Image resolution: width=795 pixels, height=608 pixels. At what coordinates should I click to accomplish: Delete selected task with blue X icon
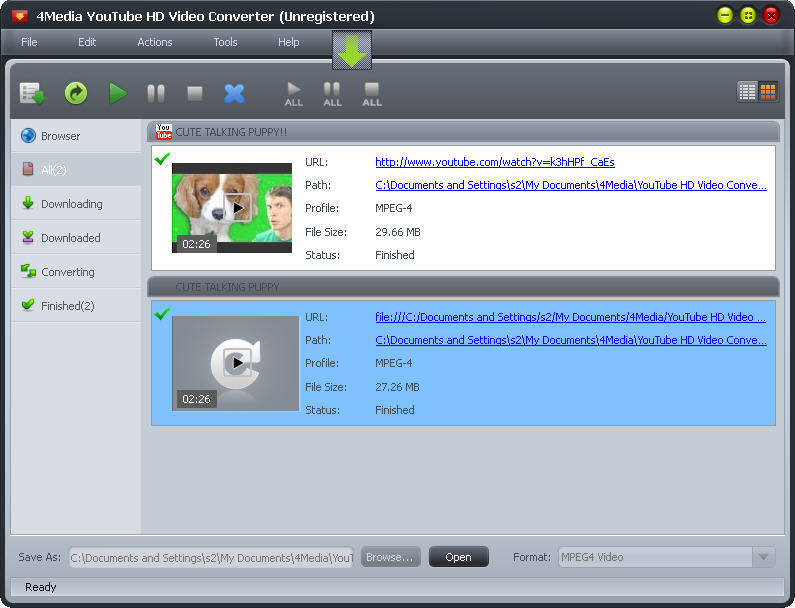[x=234, y=94]
